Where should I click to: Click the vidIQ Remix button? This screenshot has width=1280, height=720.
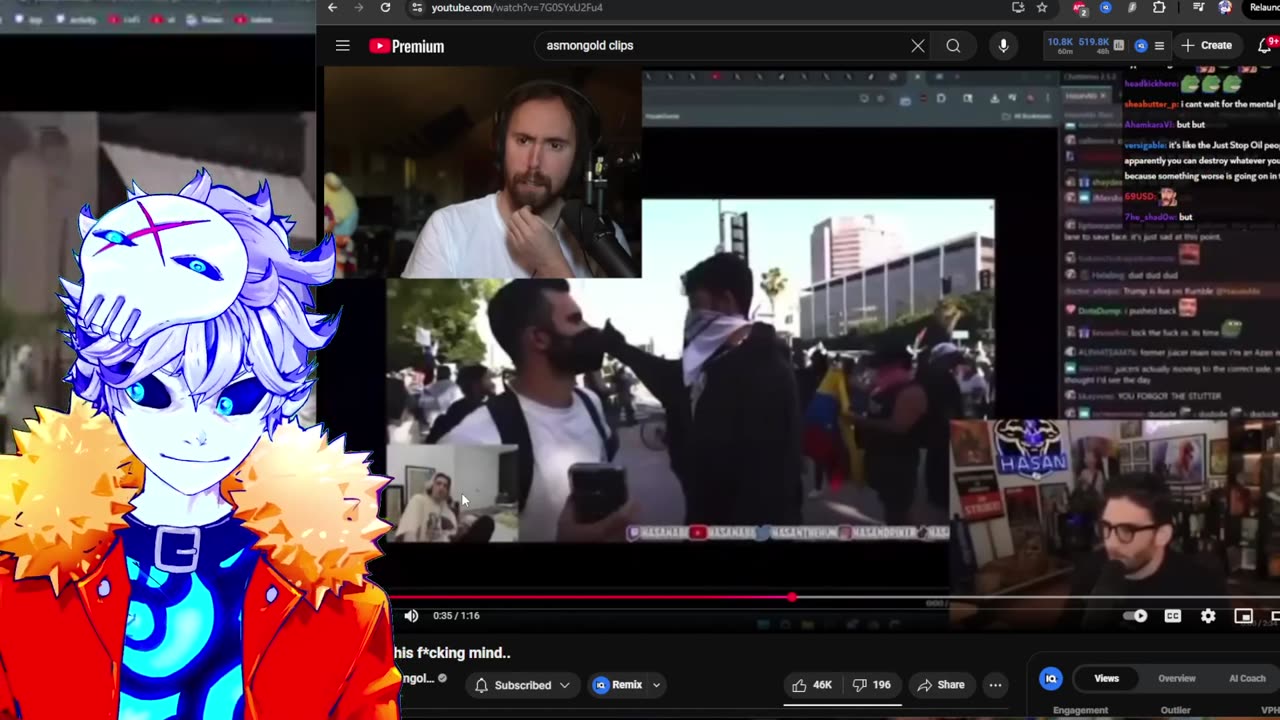(618, 685)
